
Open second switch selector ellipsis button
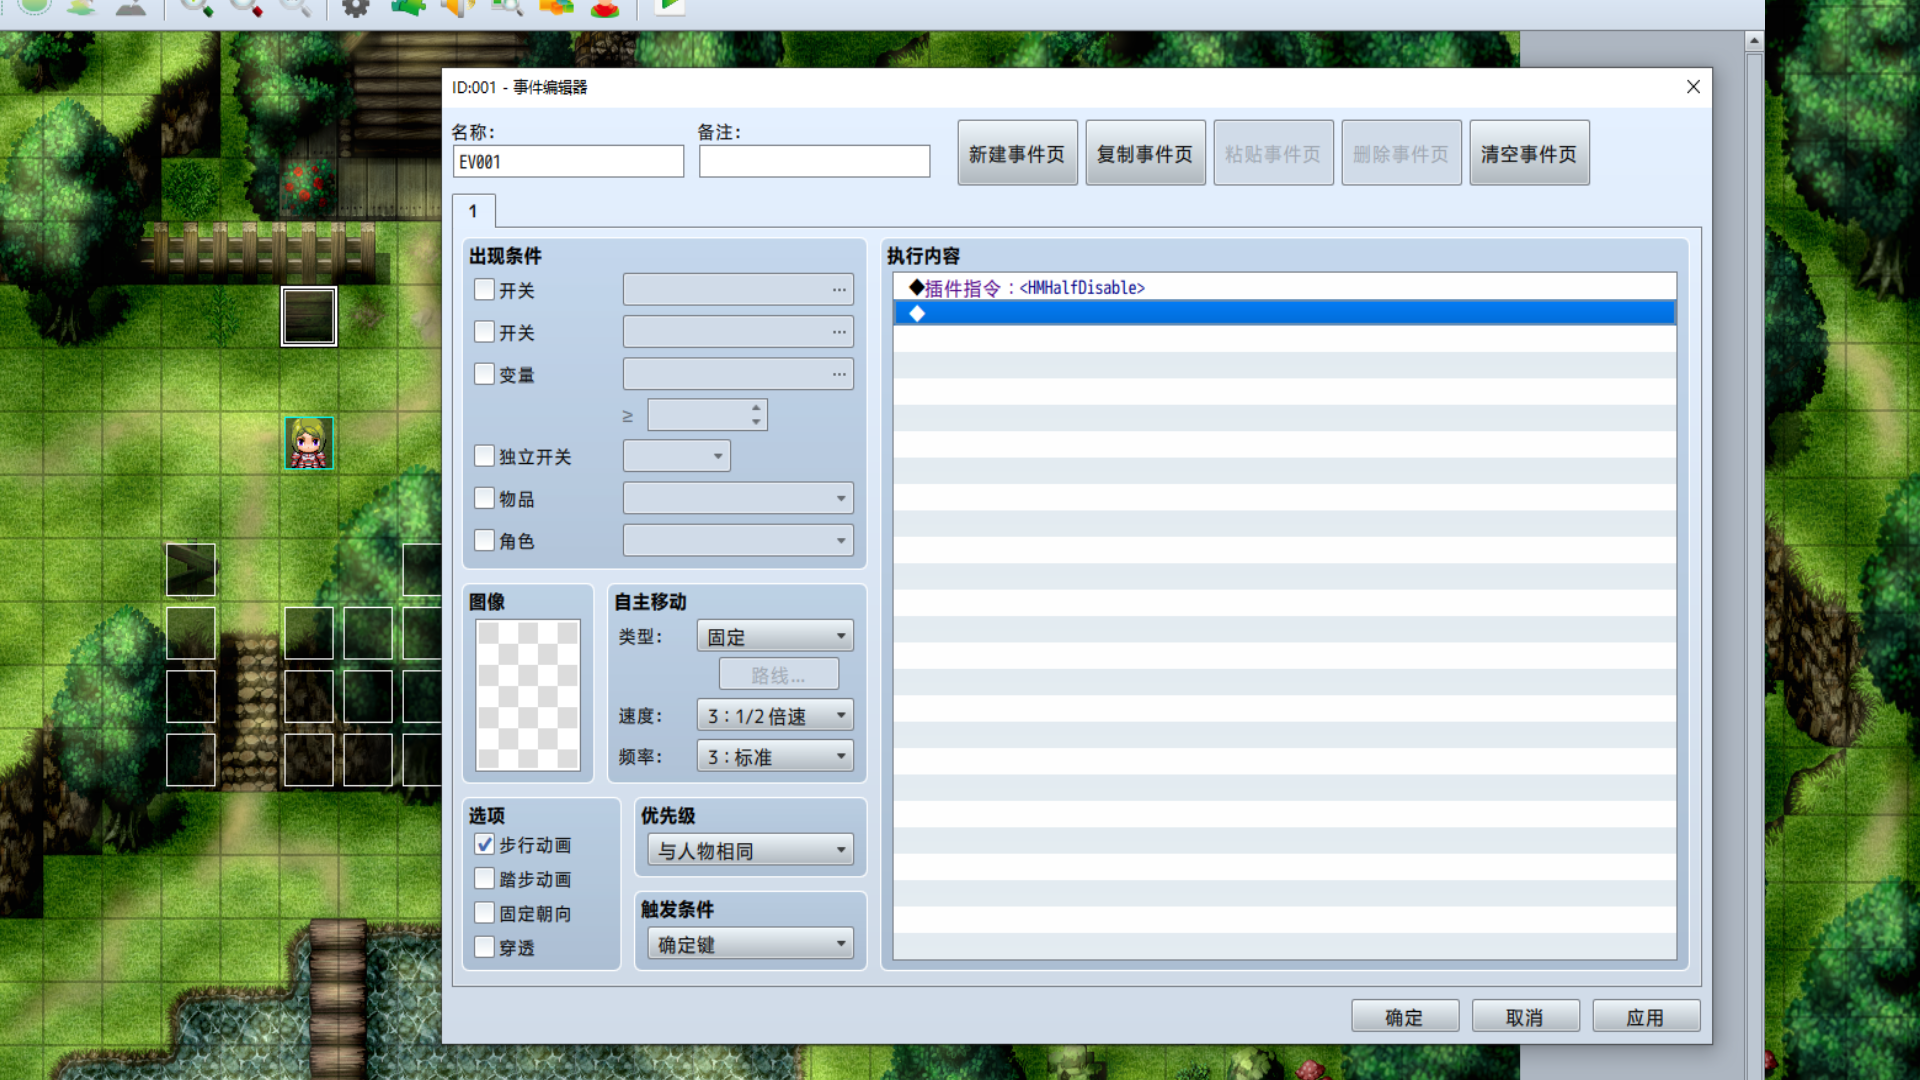click(x=839, y=332)
